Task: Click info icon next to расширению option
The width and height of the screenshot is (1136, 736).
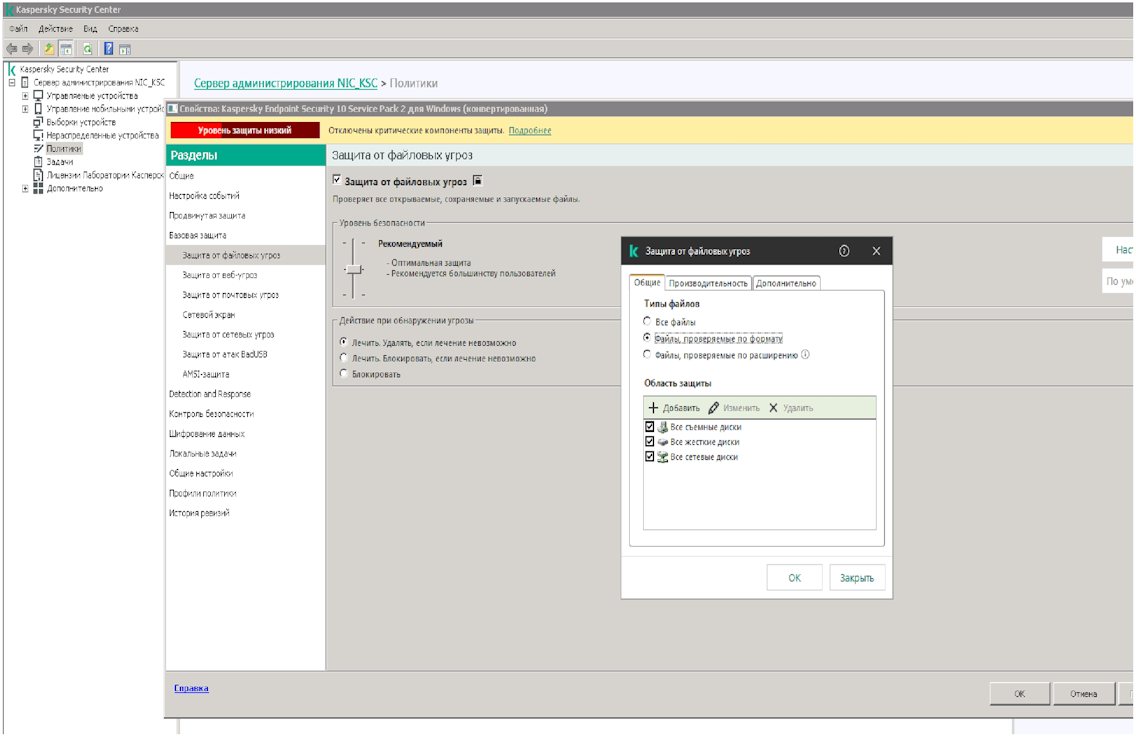Action: [805, 354]
